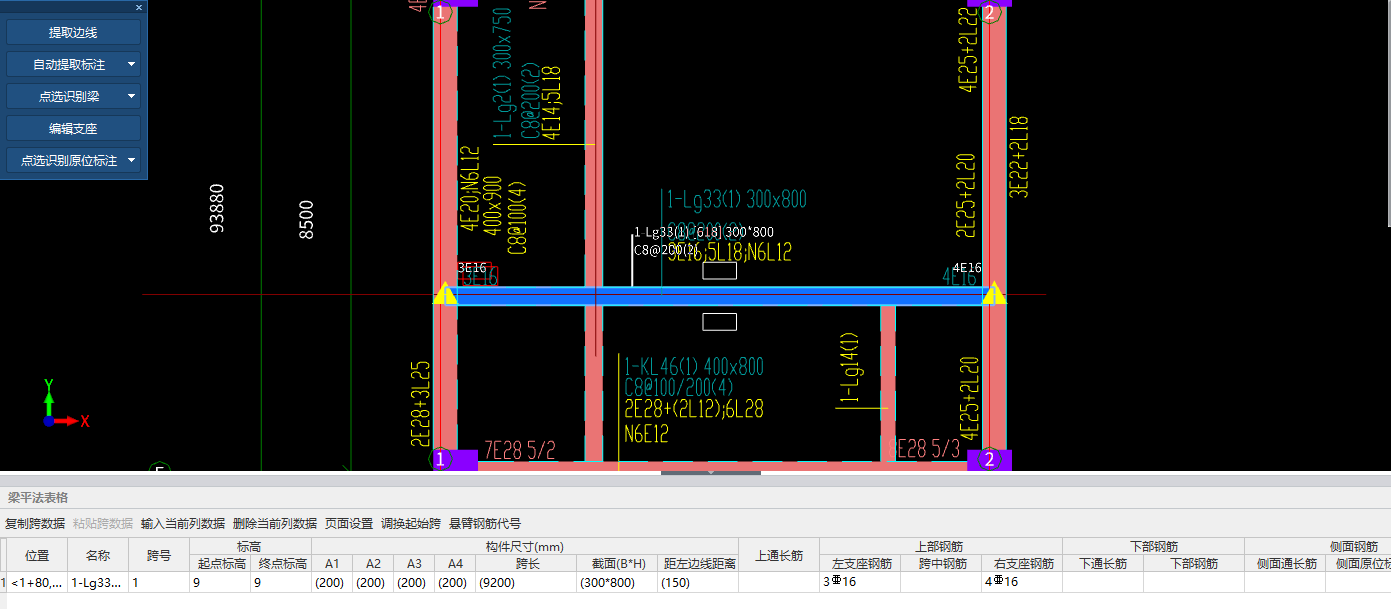
Task: Click the 编辑支座 (edit supports) button
Action: (x=72, y=127)
